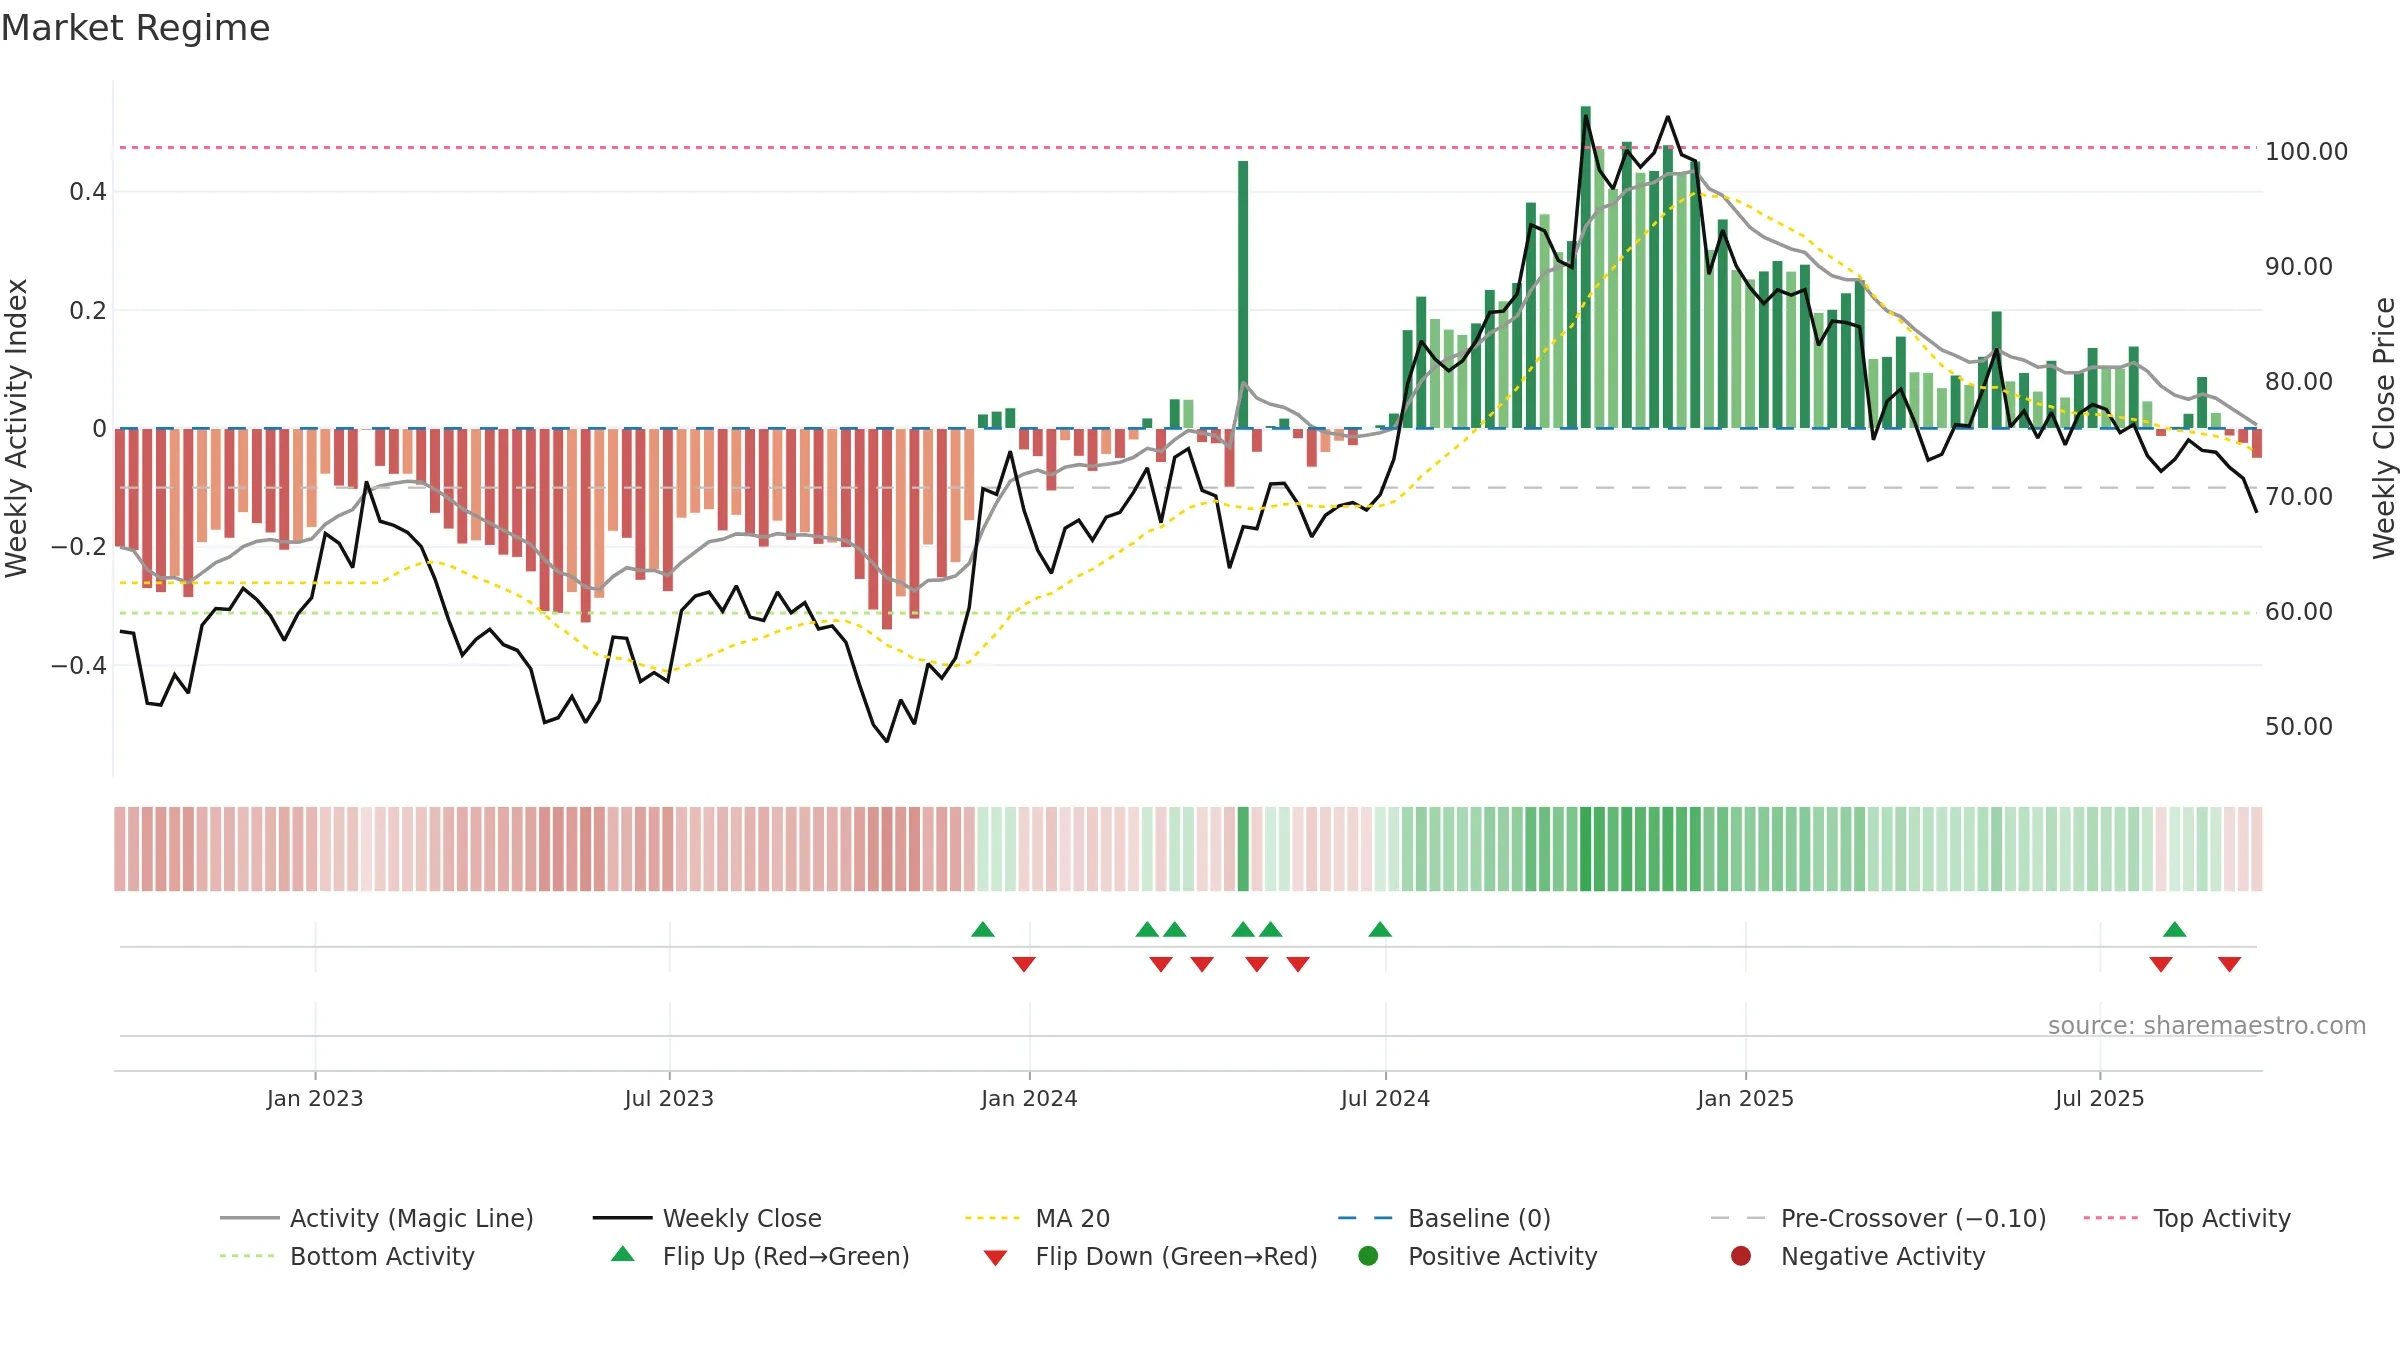Image resolution: width=2400 pixels, height=1350 pixels.
Task: Select the last Flip Down triangle on the right
Action: [x=2229, y=964]
